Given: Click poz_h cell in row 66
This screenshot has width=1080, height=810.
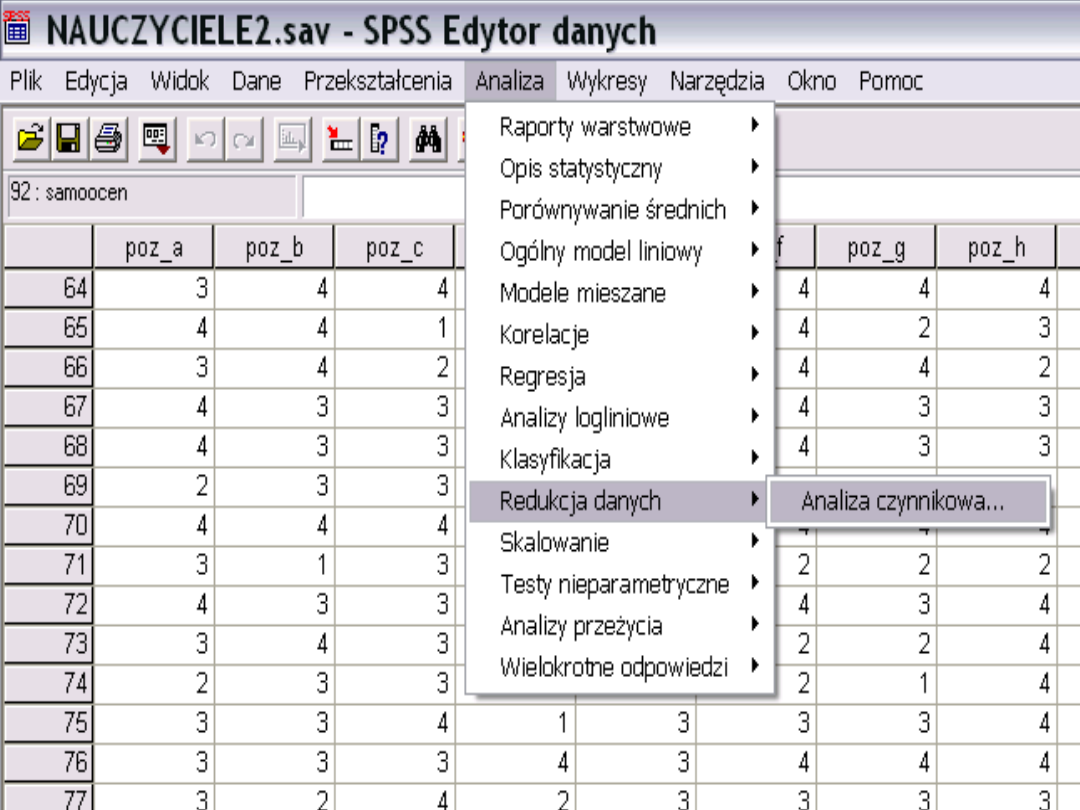Looking at the screenshot, I should 996,367.
